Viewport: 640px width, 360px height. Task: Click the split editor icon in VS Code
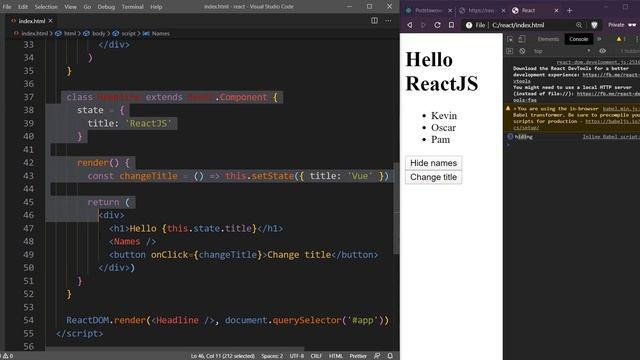(374, 20)
